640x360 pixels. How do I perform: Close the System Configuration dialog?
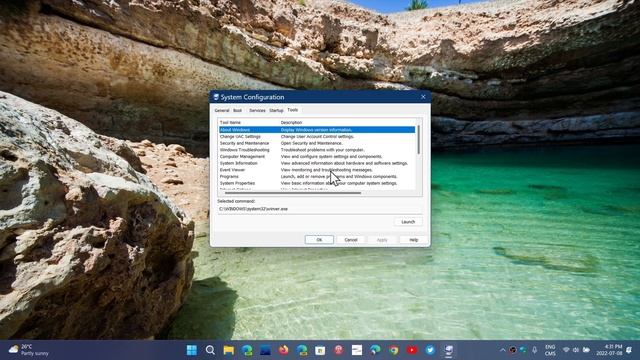coord(423,97)
